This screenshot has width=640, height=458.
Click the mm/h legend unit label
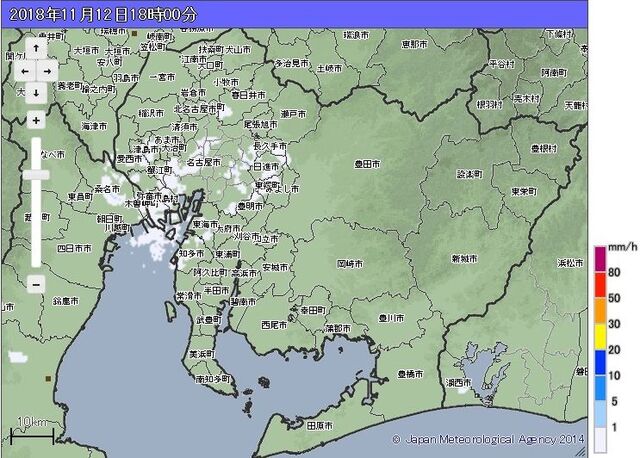[622, 247]
